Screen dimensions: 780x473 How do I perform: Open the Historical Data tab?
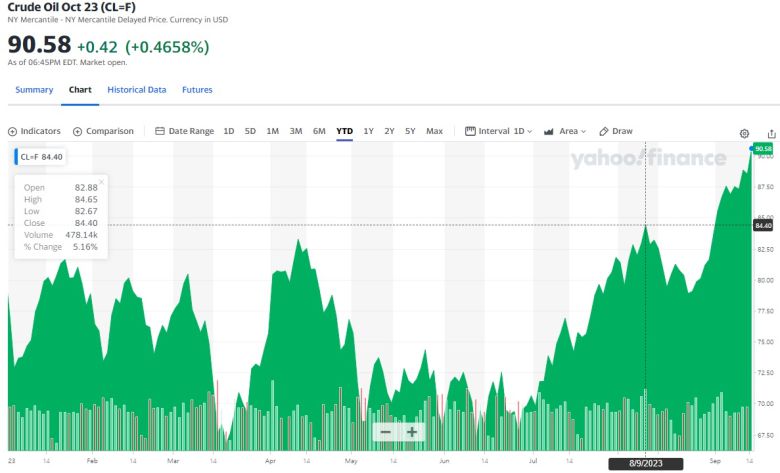pyautogui.click(x=137, y=90)
